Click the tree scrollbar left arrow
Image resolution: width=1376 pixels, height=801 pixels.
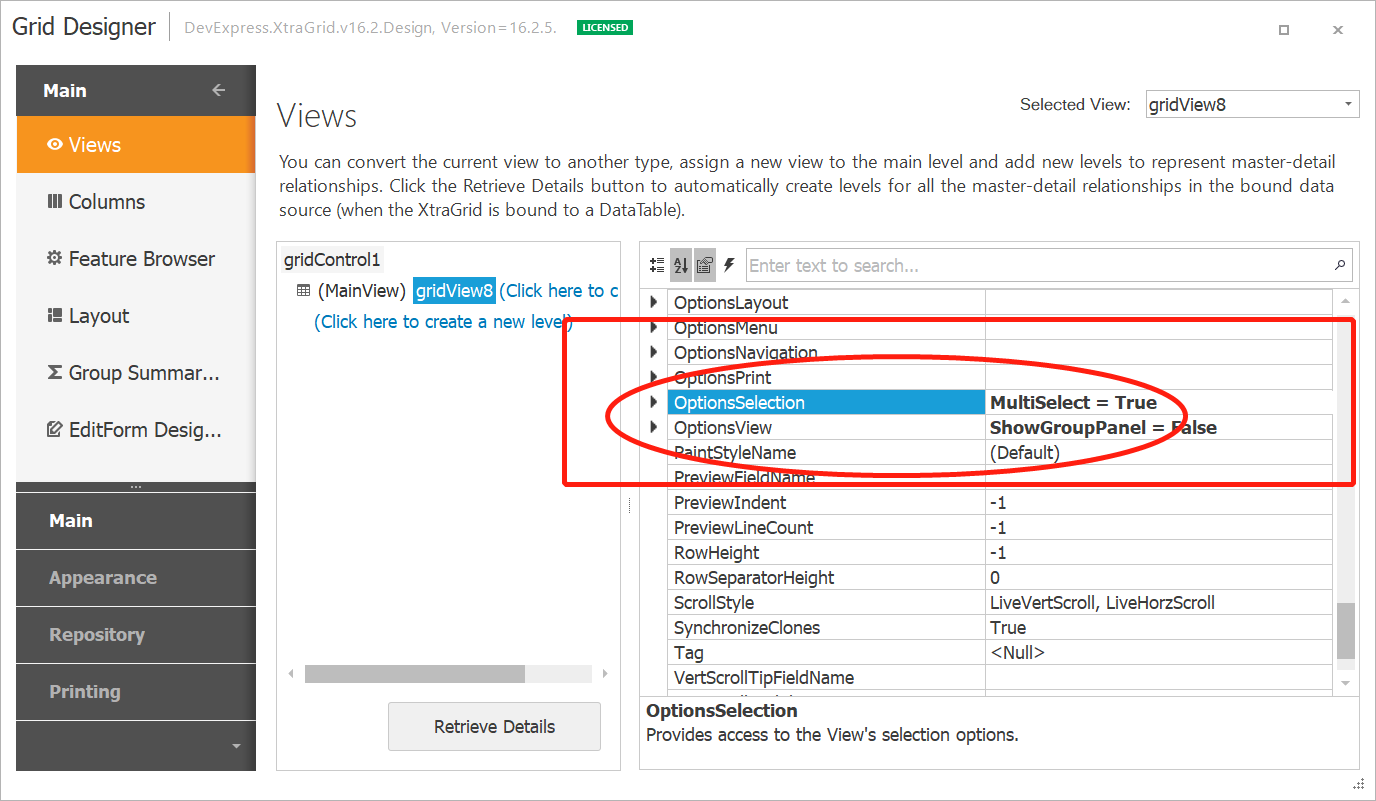pos(291,674)
